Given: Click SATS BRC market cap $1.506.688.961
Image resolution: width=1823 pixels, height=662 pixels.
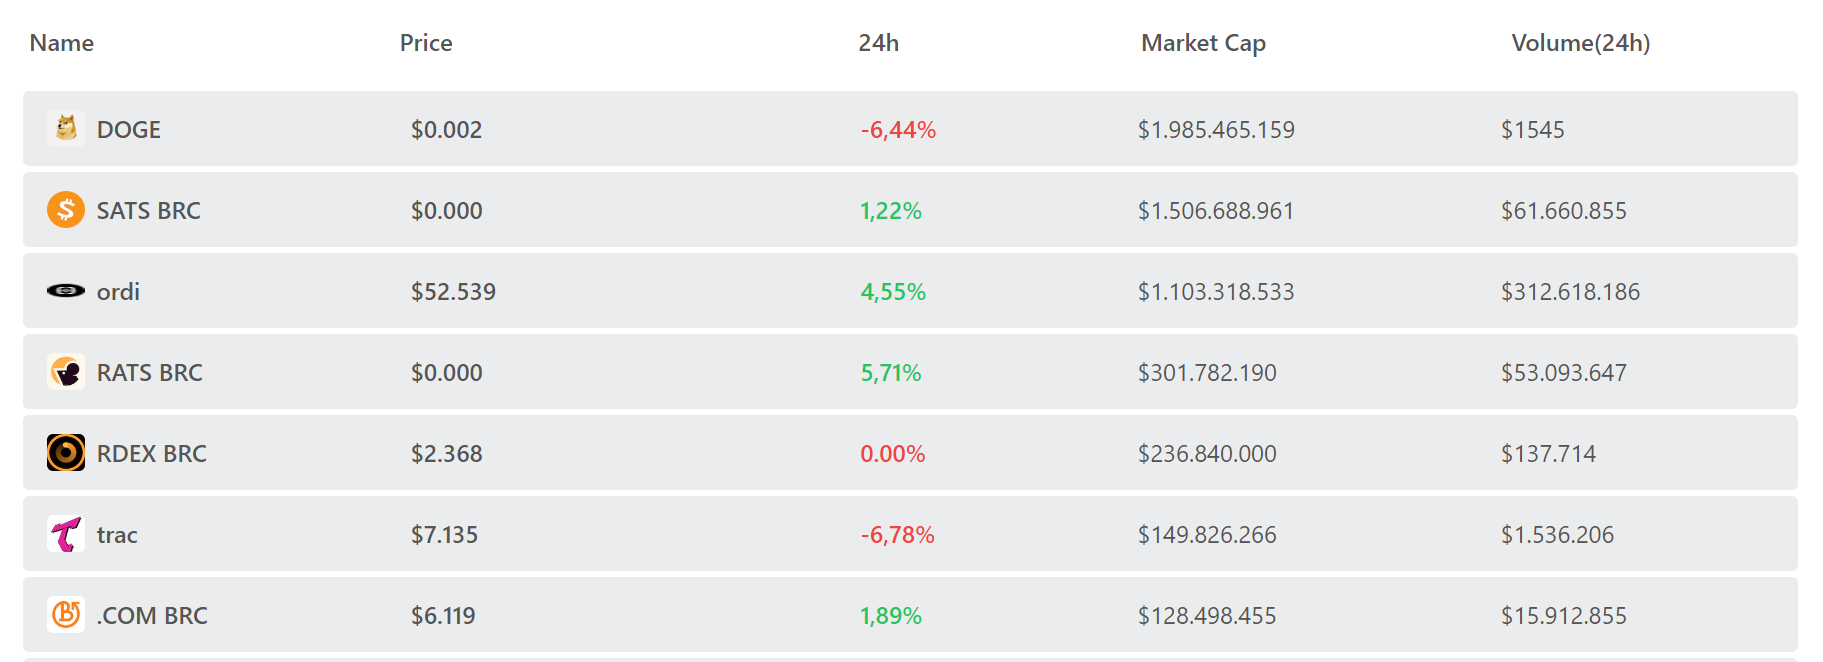Looking at the screenshot, I should pyautogui.click(x=1216, y=211).
